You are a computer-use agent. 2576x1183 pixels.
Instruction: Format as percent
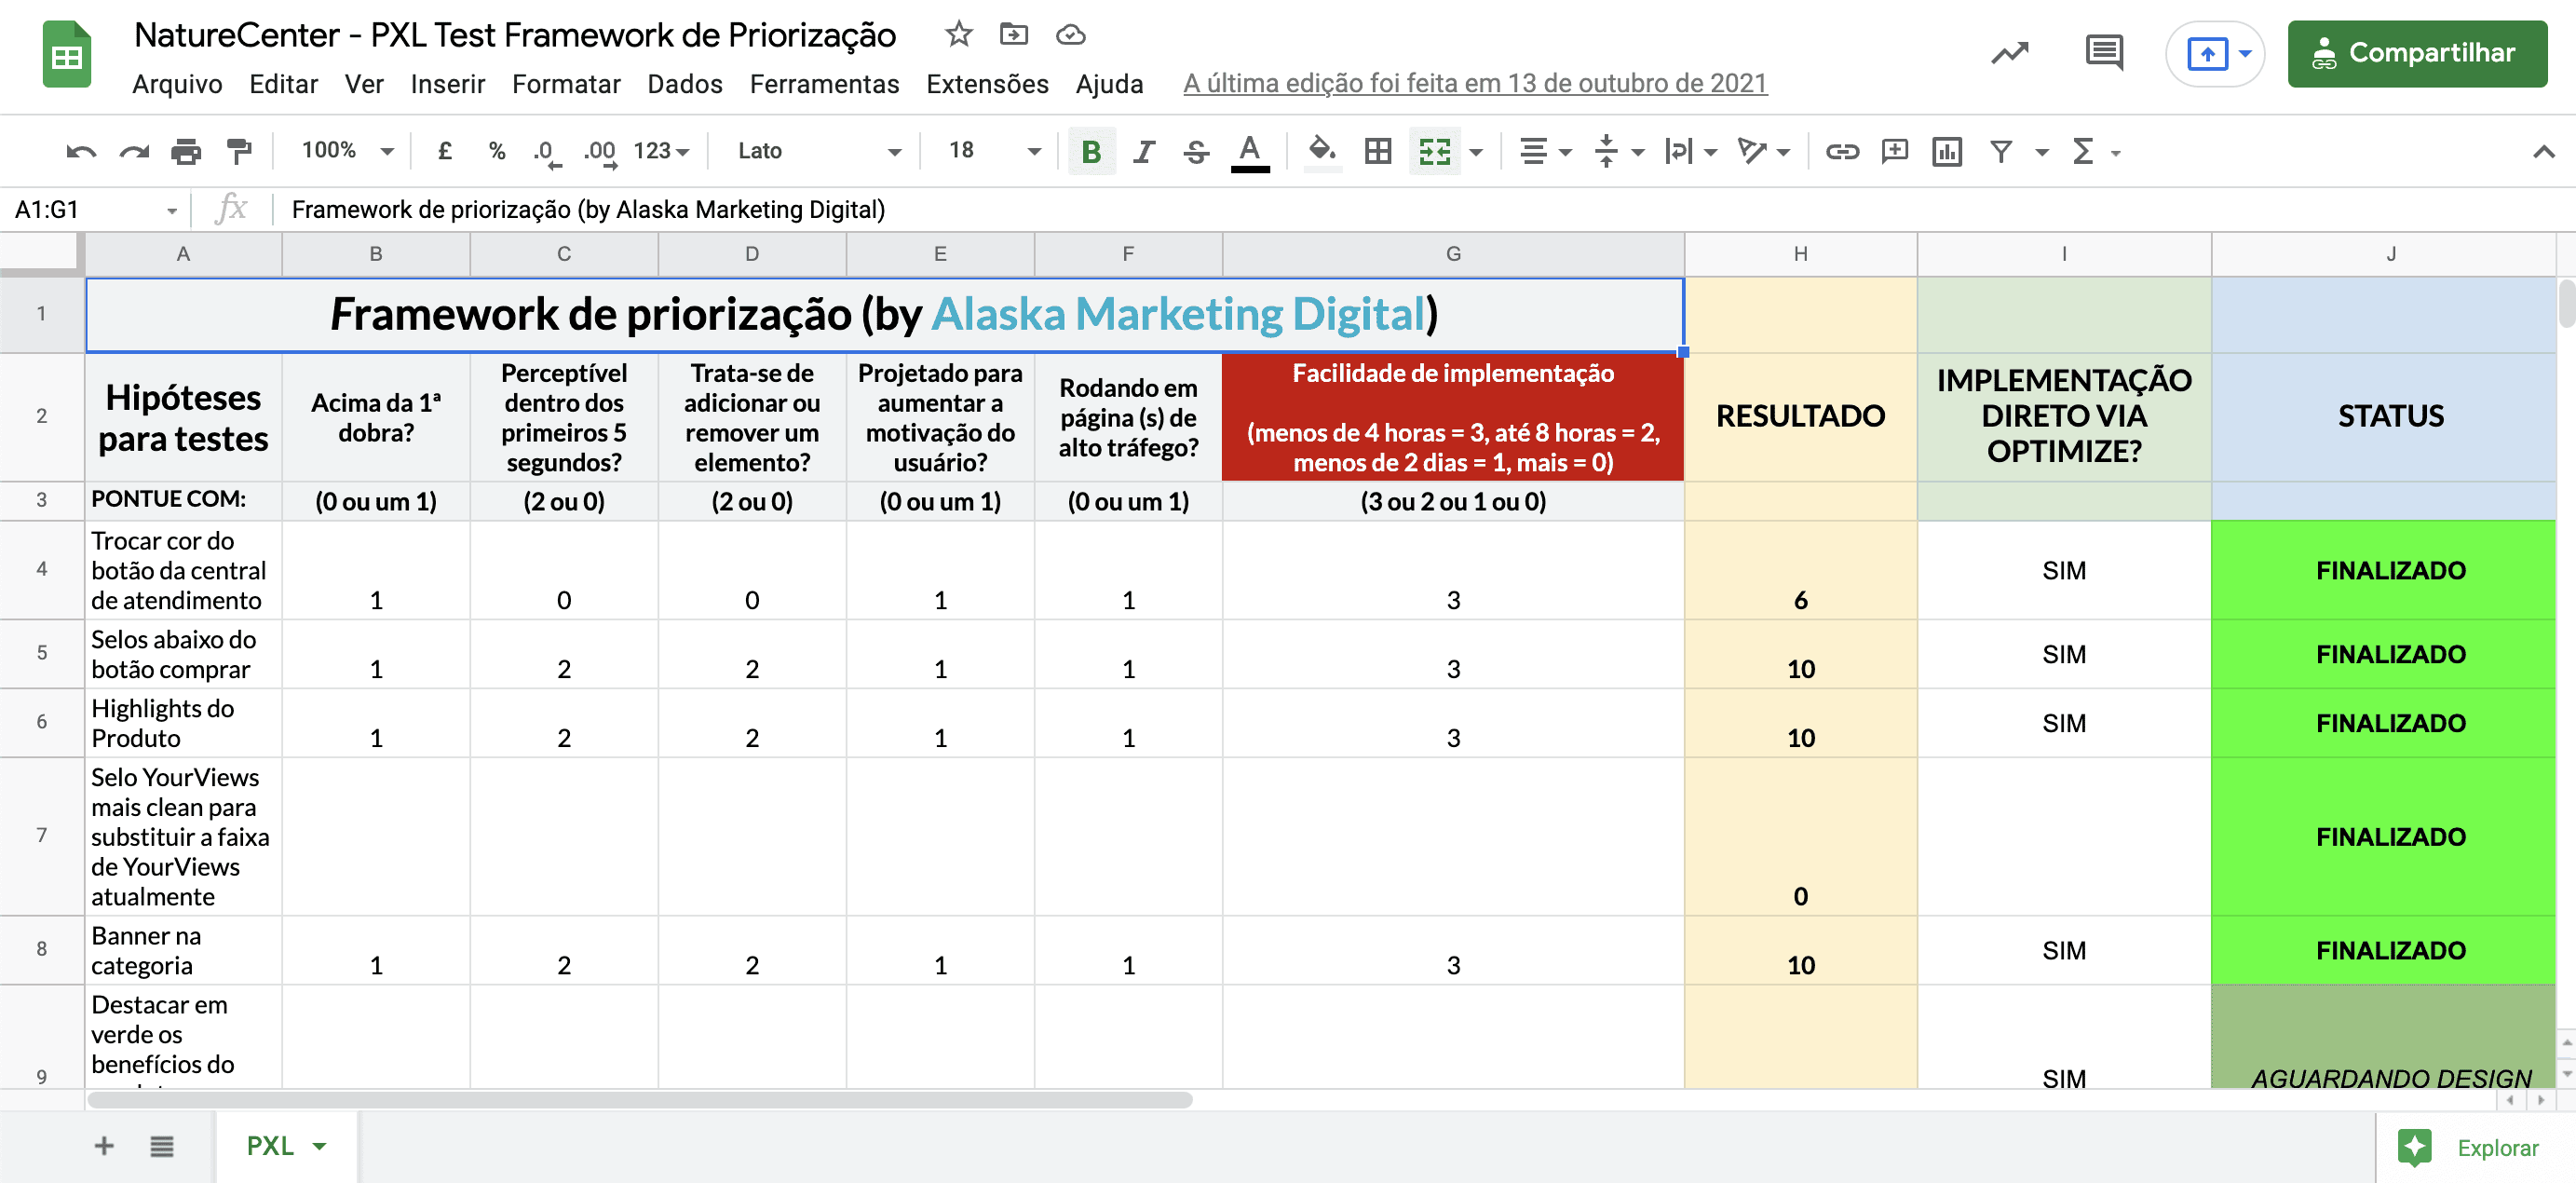pos(497,151)
